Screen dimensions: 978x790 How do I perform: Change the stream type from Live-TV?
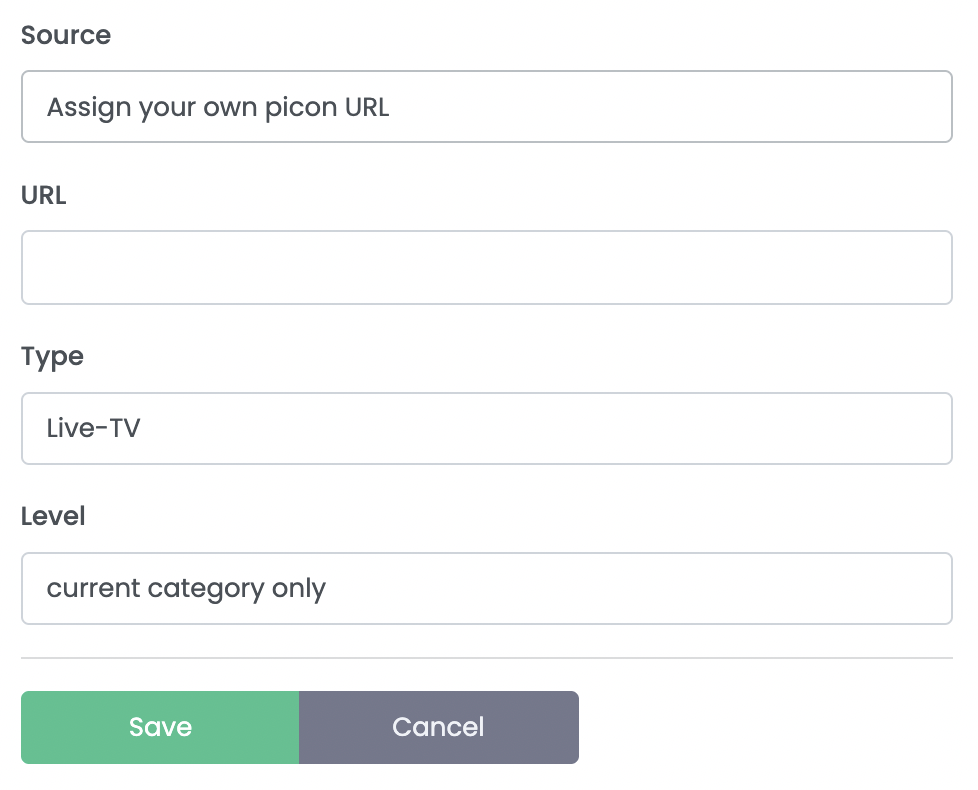(x=486, y=428)
